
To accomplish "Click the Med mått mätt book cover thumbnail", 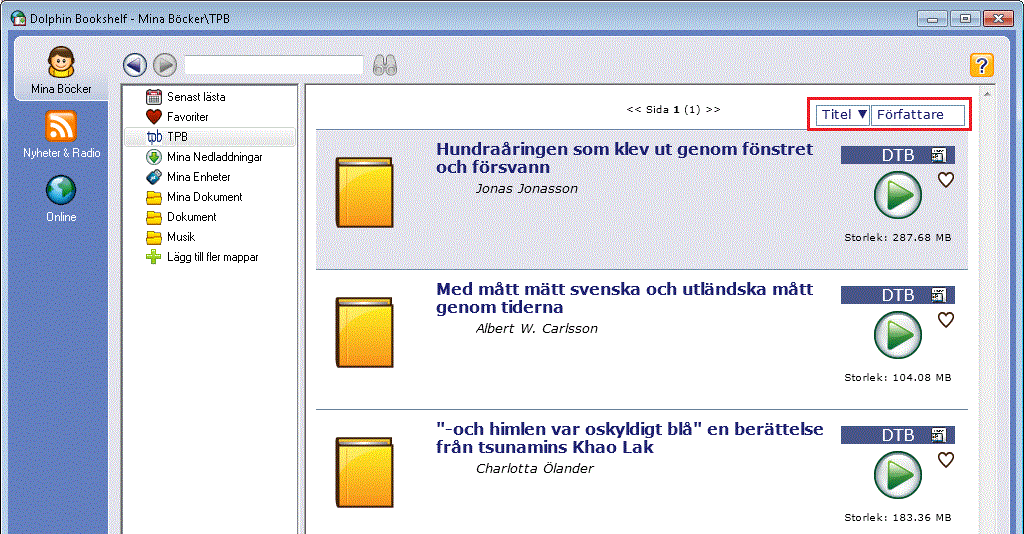I will [364, 332].
